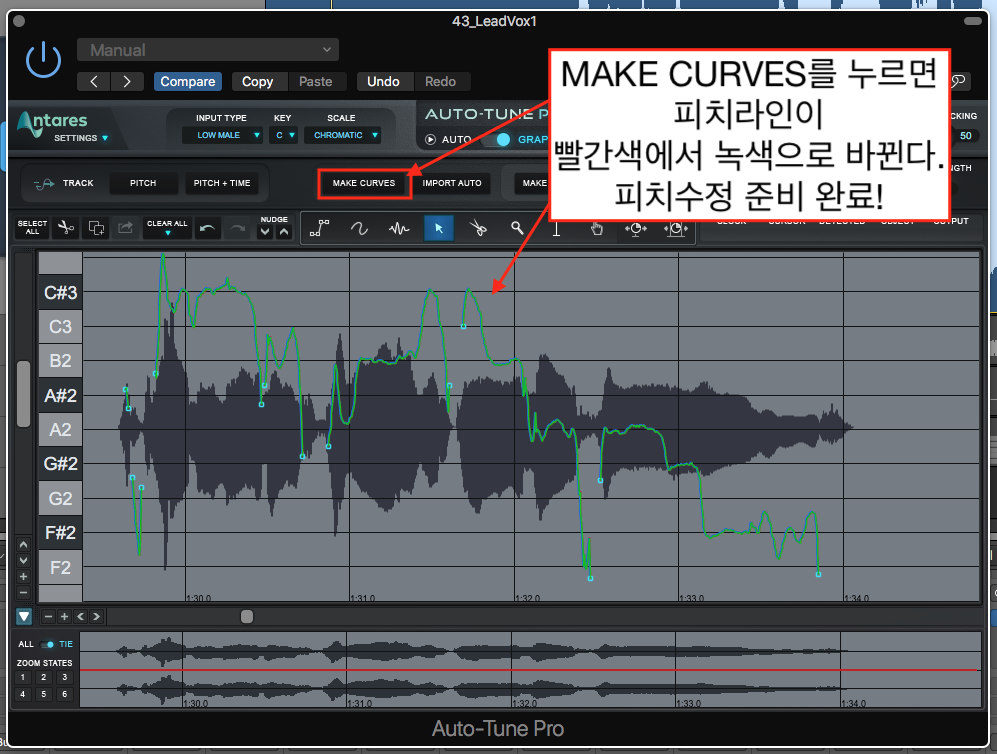Go to previous preset with left arrow
997x754 pixels.
(93, 81)
